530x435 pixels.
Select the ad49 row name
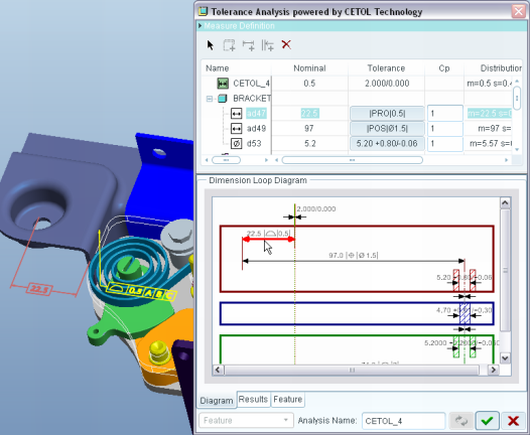[256, 128]
